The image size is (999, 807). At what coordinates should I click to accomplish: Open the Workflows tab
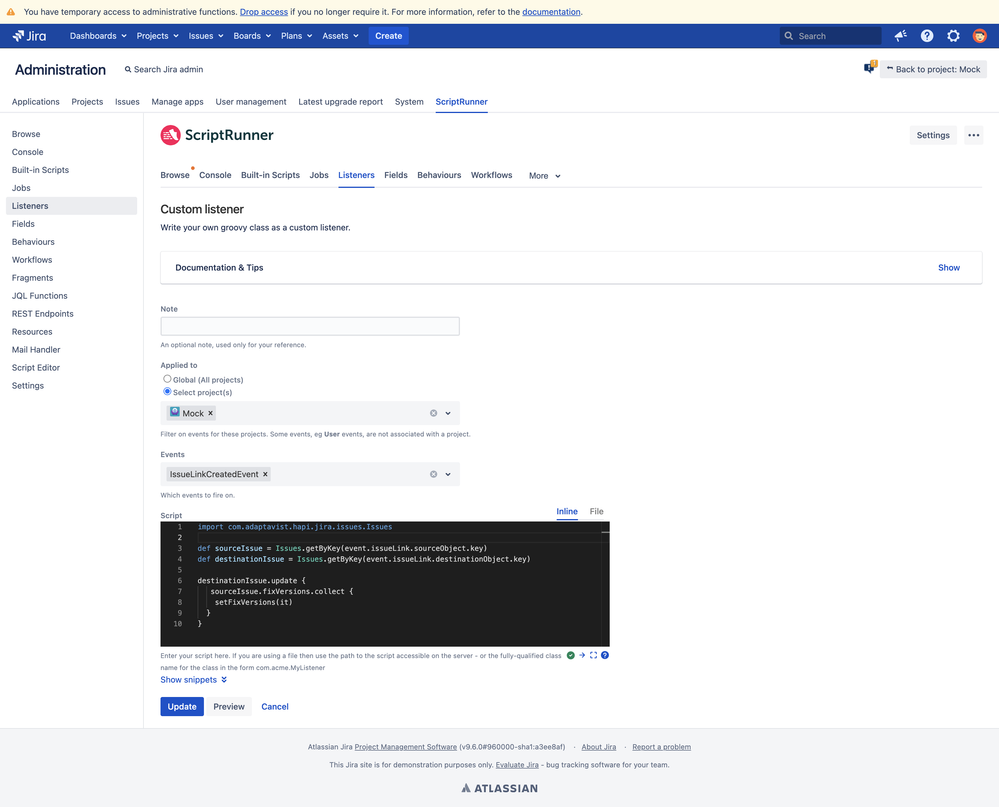[491, 175]
